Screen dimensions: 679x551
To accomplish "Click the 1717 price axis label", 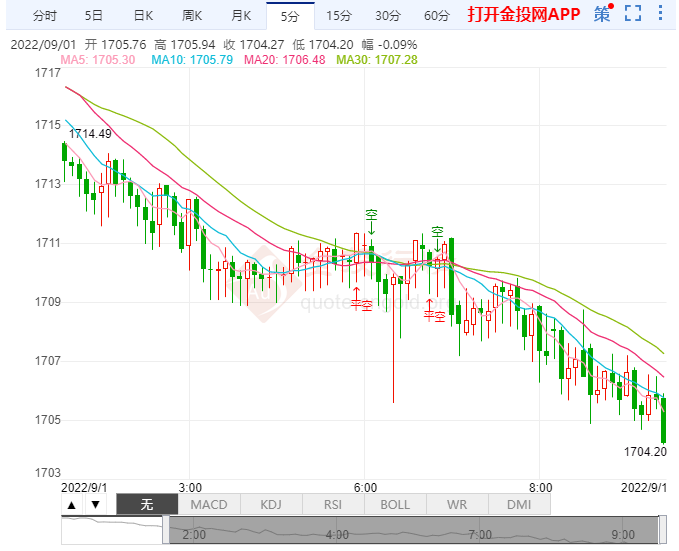I will (48, 73).
